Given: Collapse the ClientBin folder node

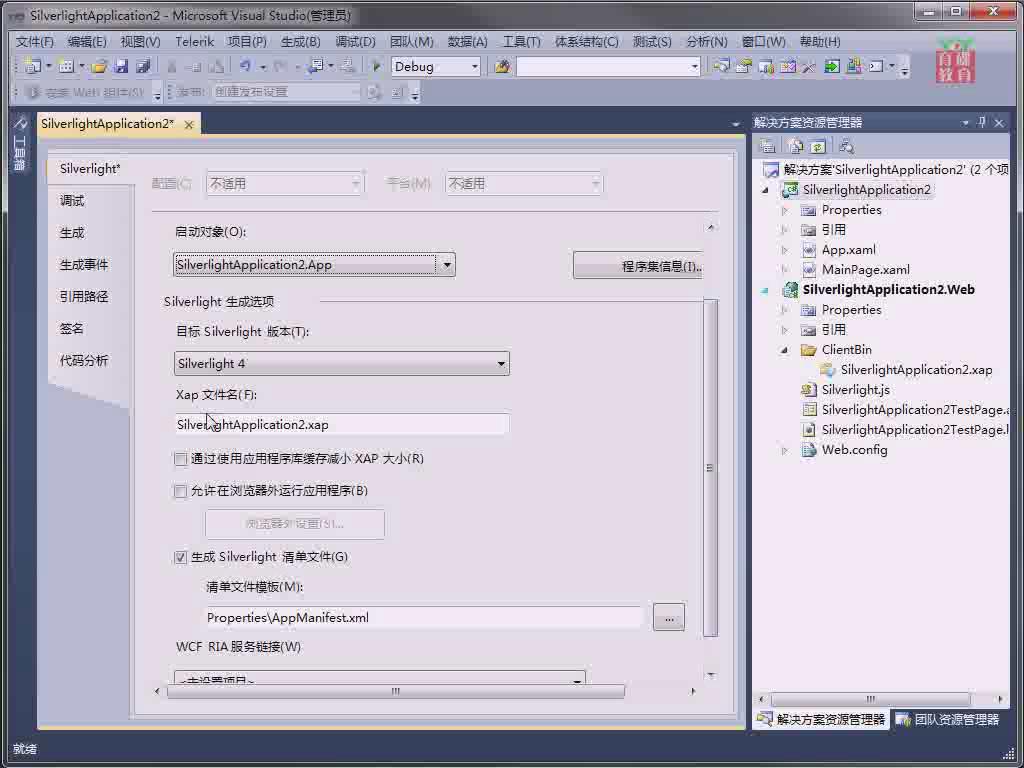Looking at the screenshot, I should tap(785, 350).
